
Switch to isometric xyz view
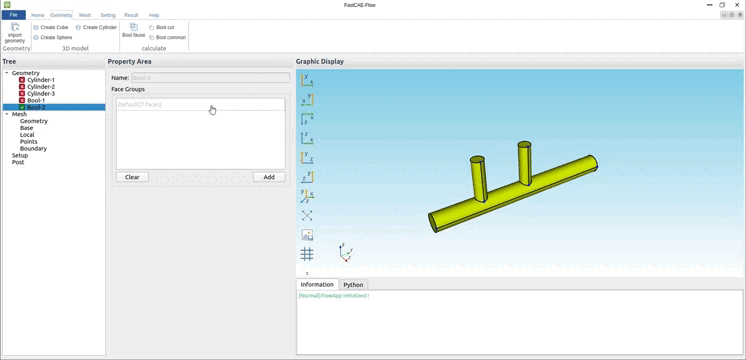pyautogui.click(x=307, y=196)
